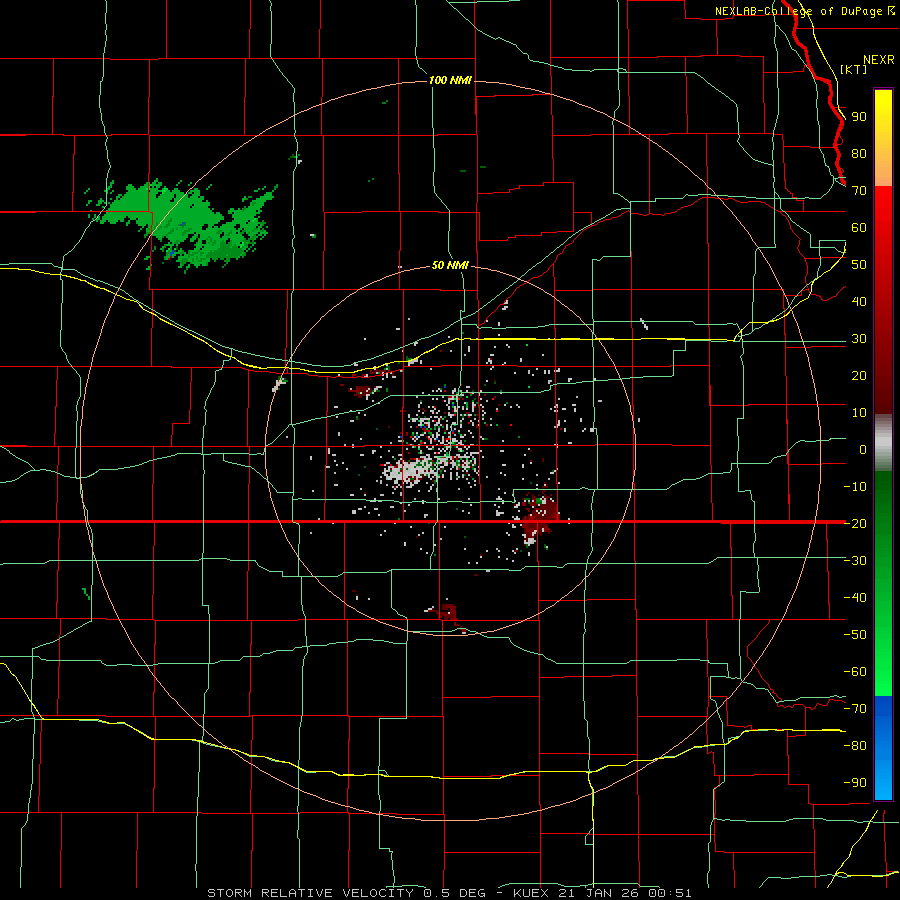
Task: Click the [KT] units label
Action: pos(853,69)
